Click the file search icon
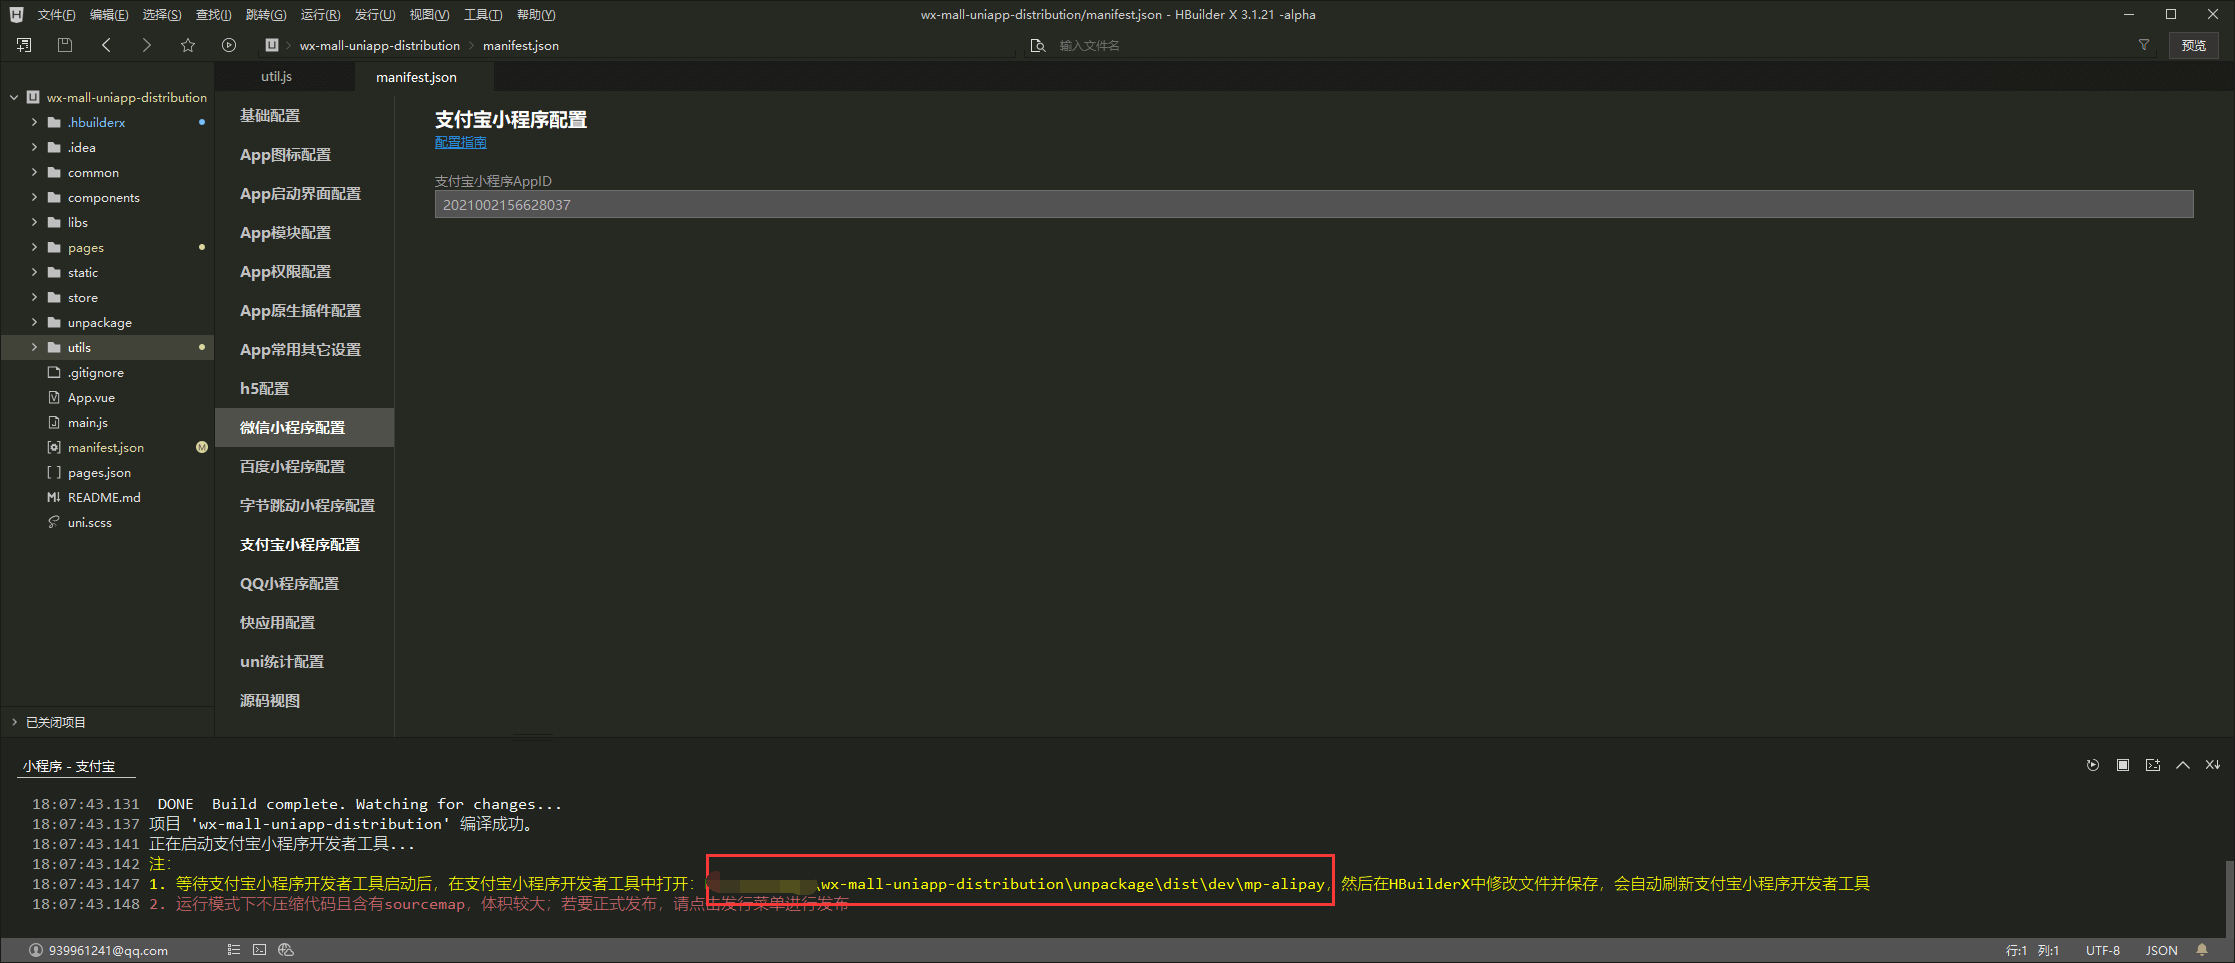This screenshot has height=963, width=2235. (x=1038, y=45)
